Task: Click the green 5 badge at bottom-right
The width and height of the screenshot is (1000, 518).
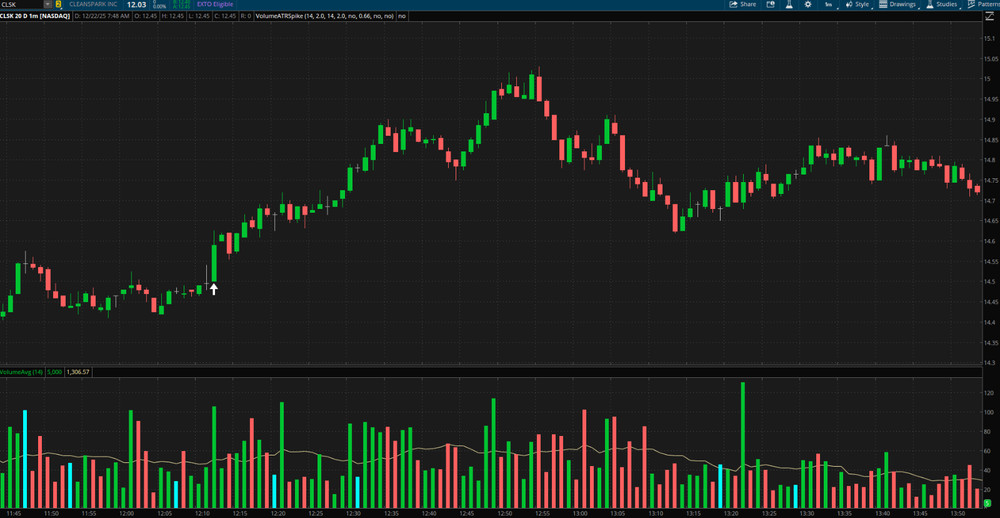Action: (x=987, y=503)
